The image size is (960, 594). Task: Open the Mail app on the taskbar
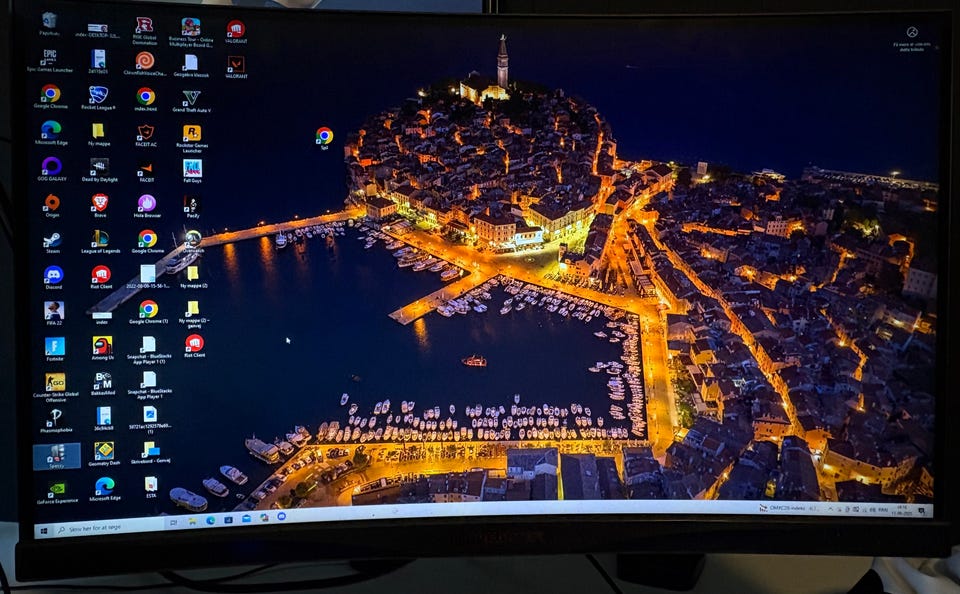pyautogui.click(x=246, y=518)
